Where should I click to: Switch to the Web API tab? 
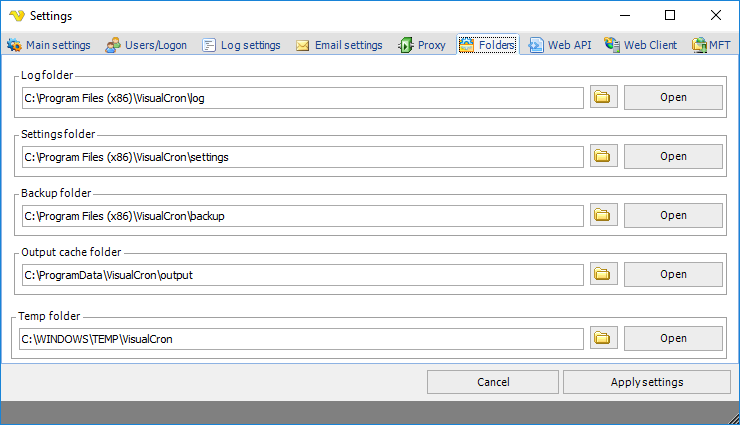pos(560,45)
